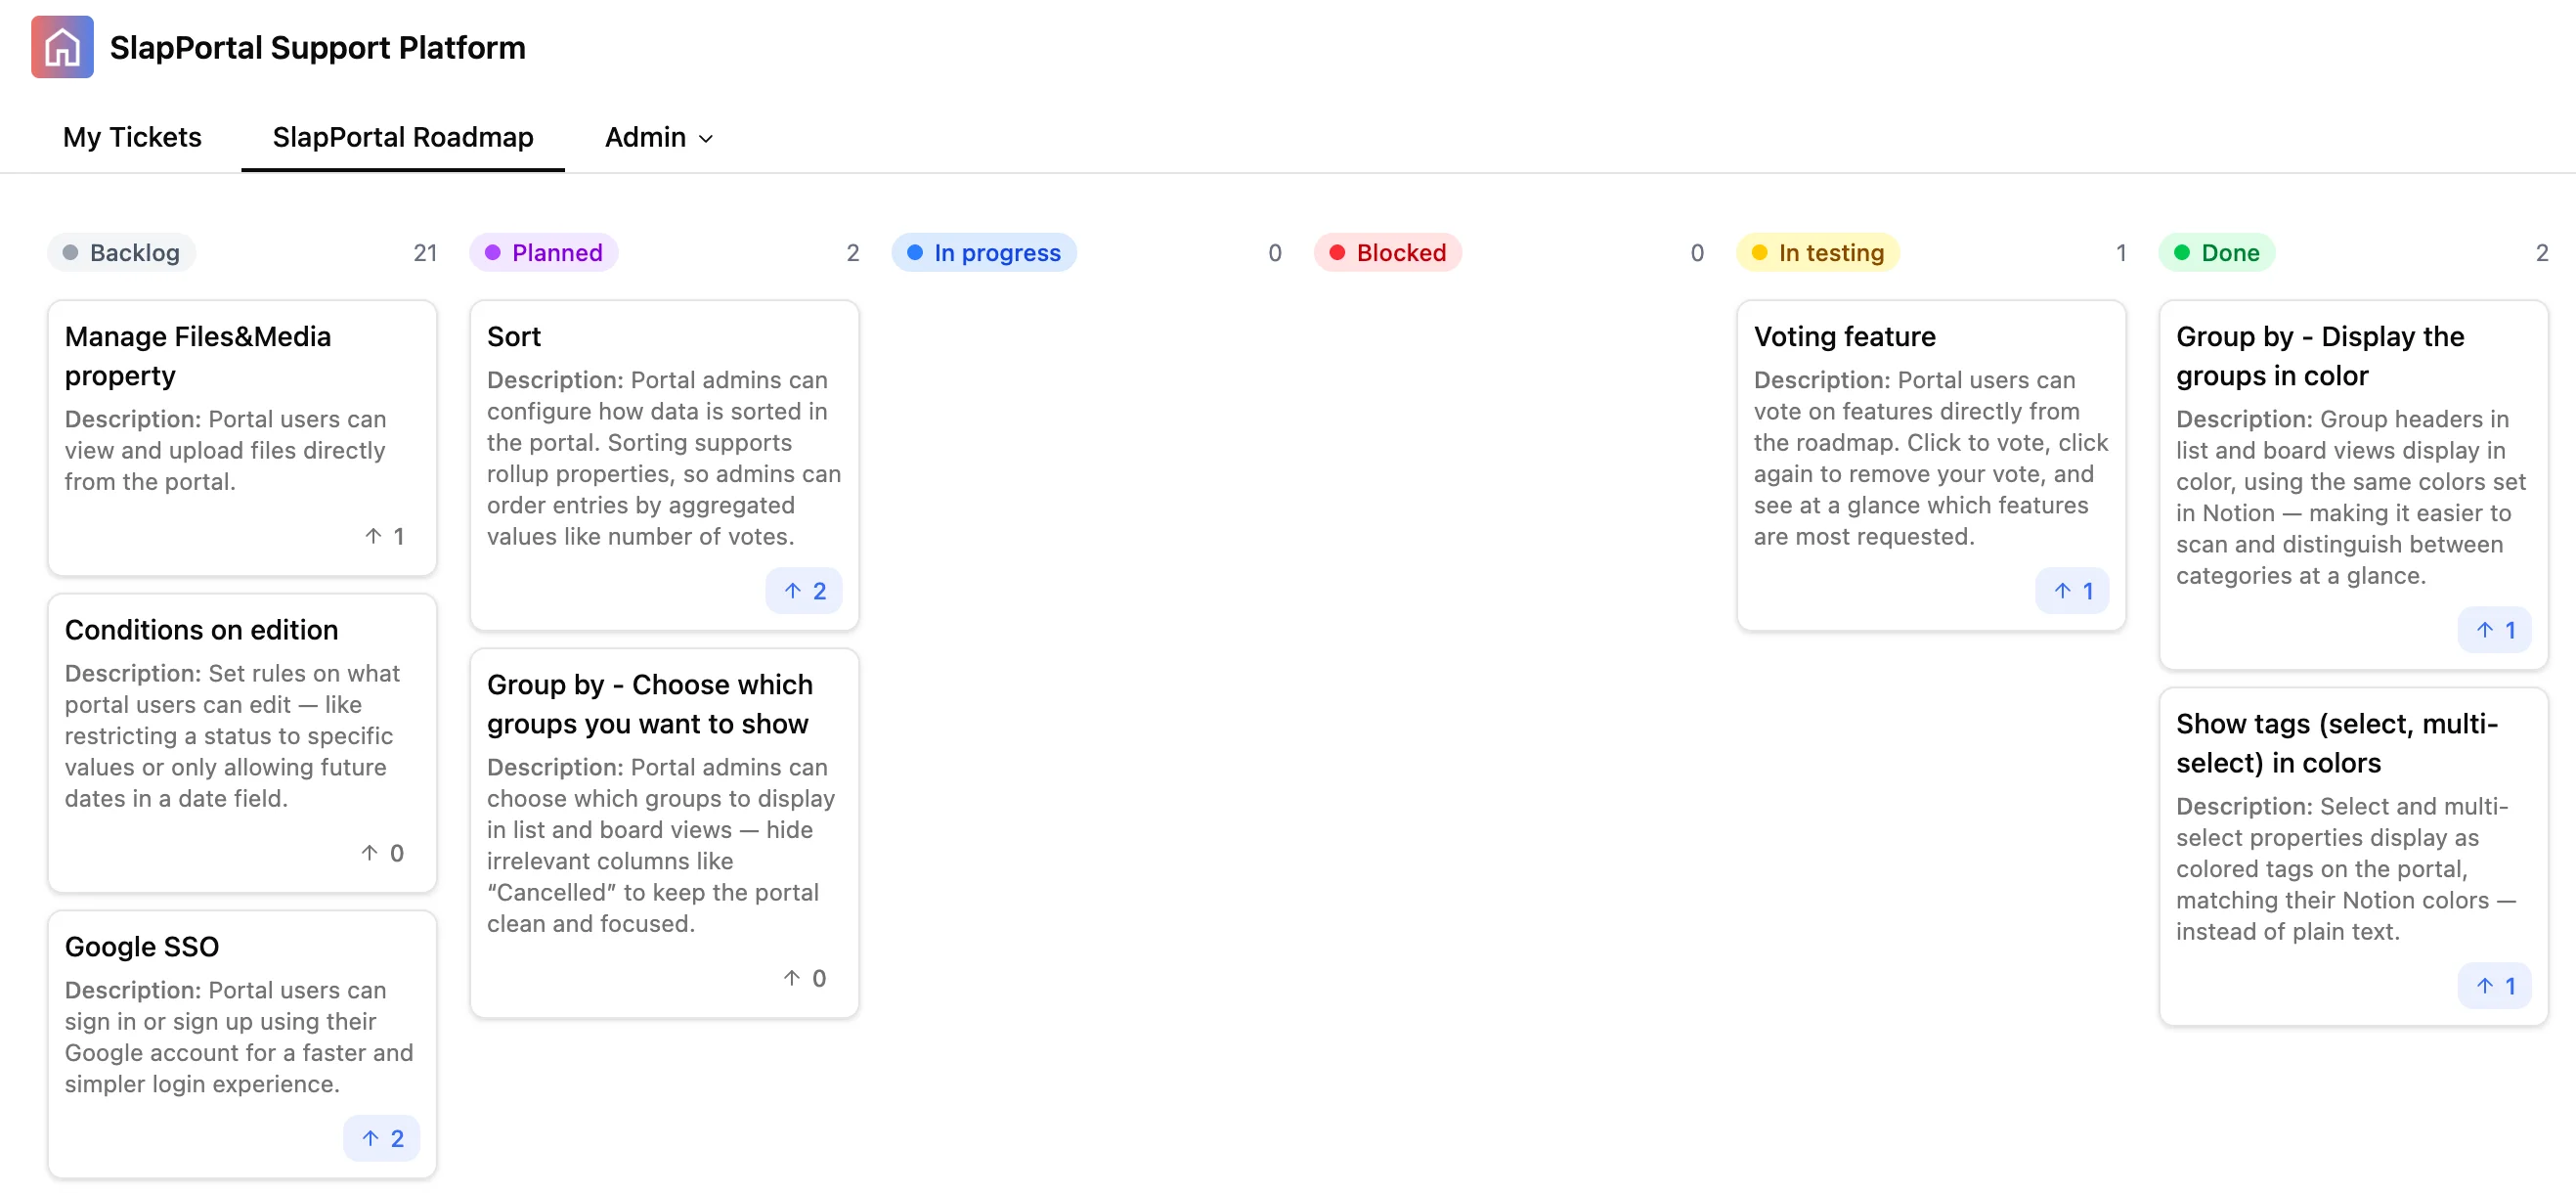Click the purple Planned status badge
The image size is (2576, 1193).
(544, 252)
